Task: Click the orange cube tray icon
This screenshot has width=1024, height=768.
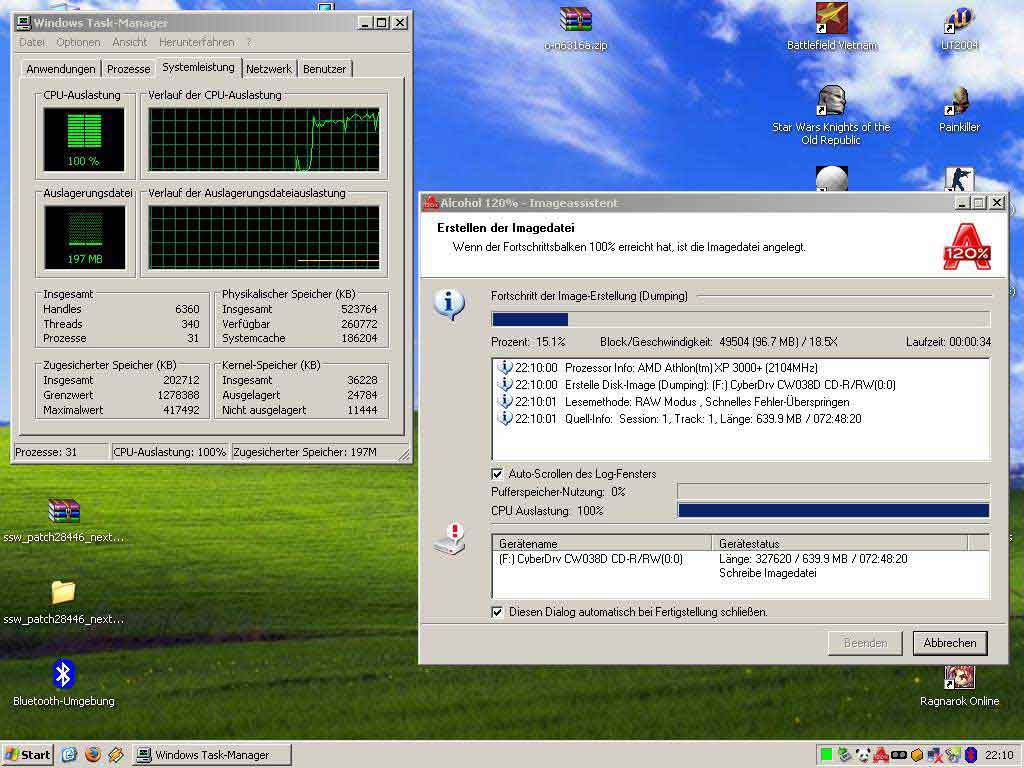Action: [917, 755]
